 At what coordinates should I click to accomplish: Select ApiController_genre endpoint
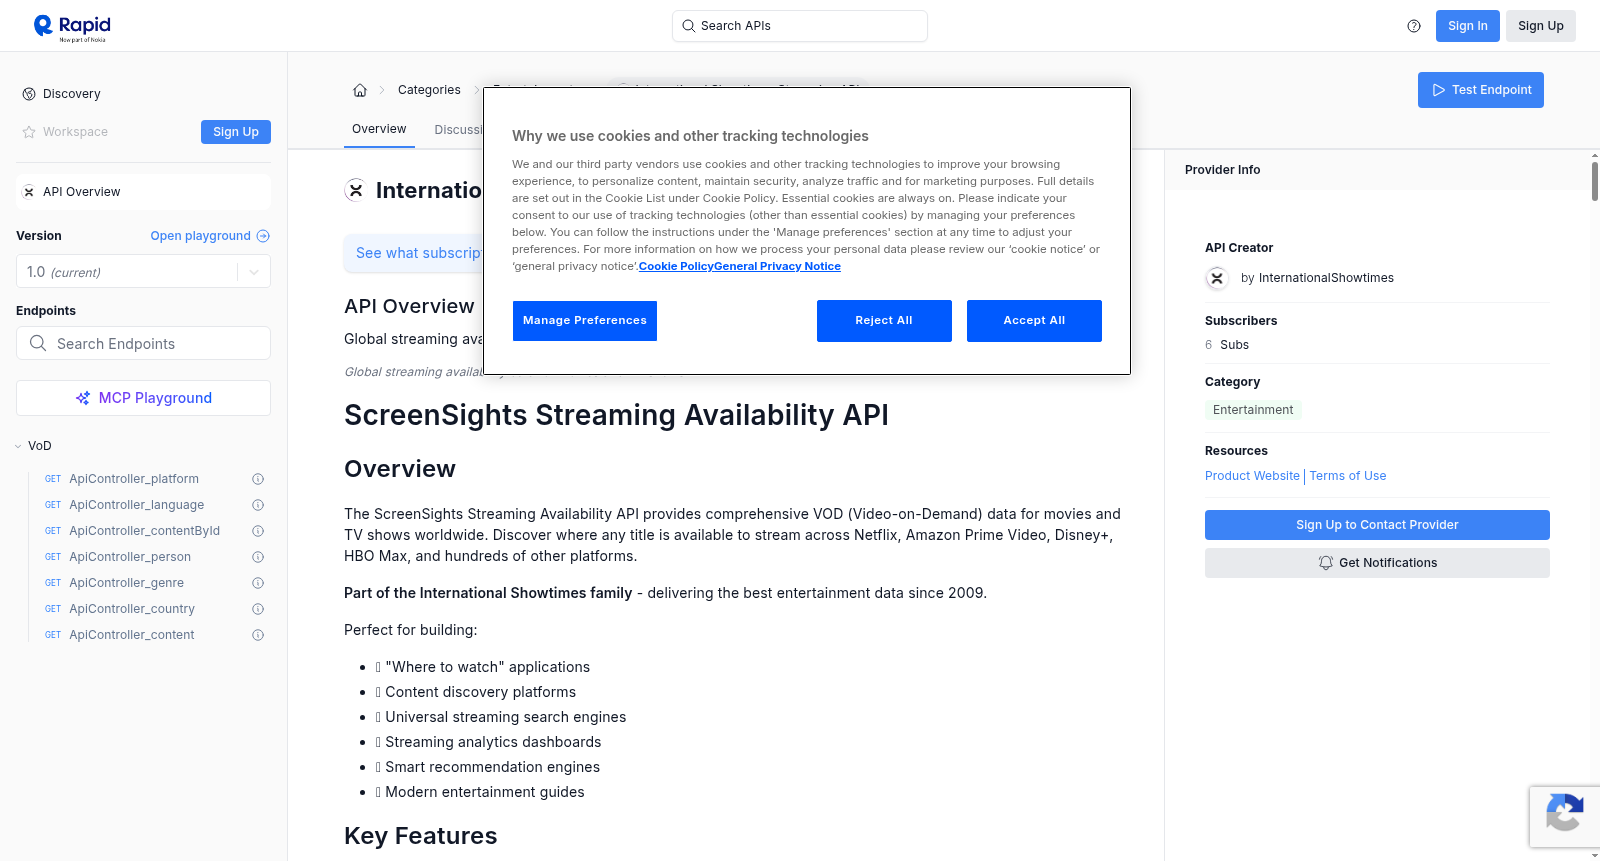point(126,583)
